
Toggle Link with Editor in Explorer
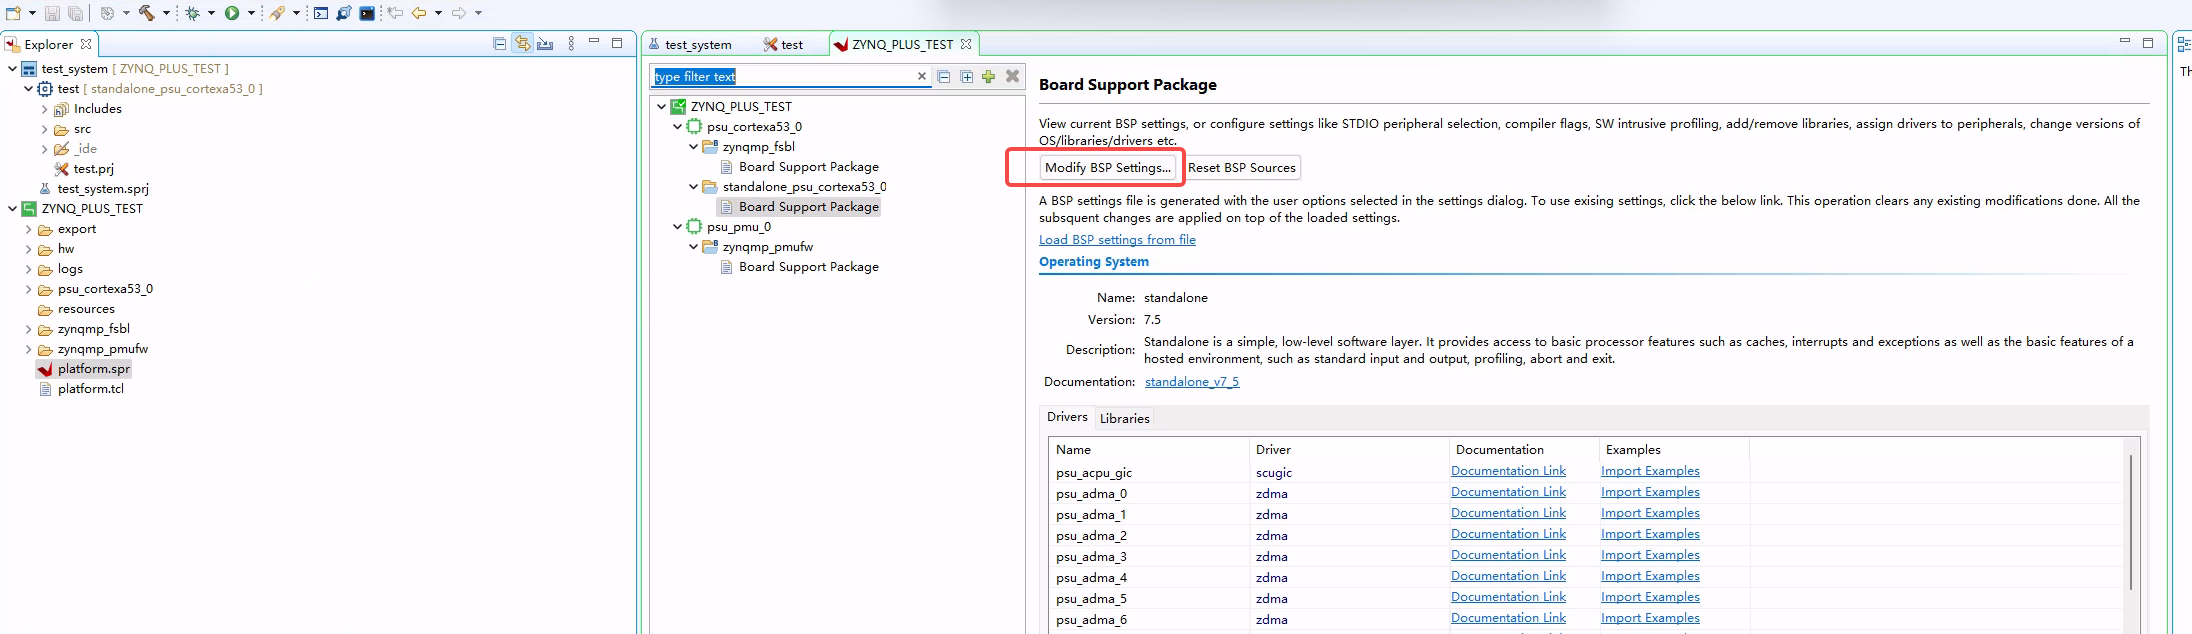click(x=522, y=44)
